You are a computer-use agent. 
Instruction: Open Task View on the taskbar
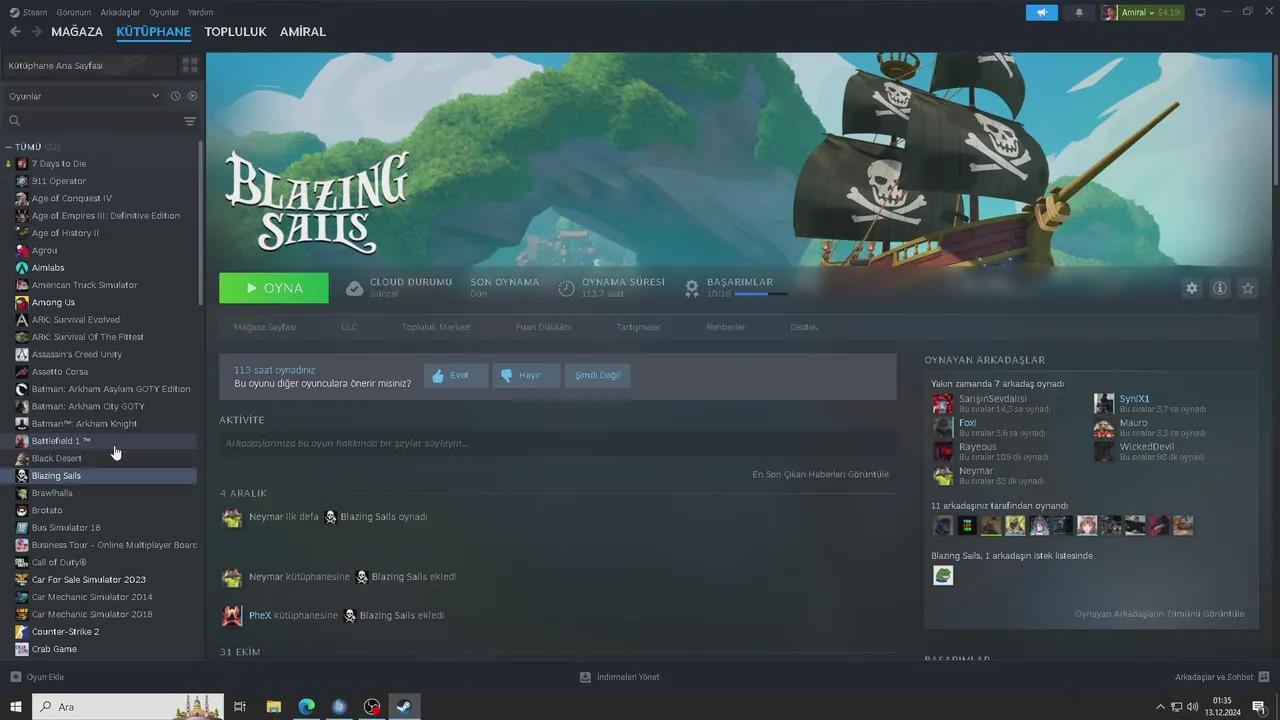240,707
